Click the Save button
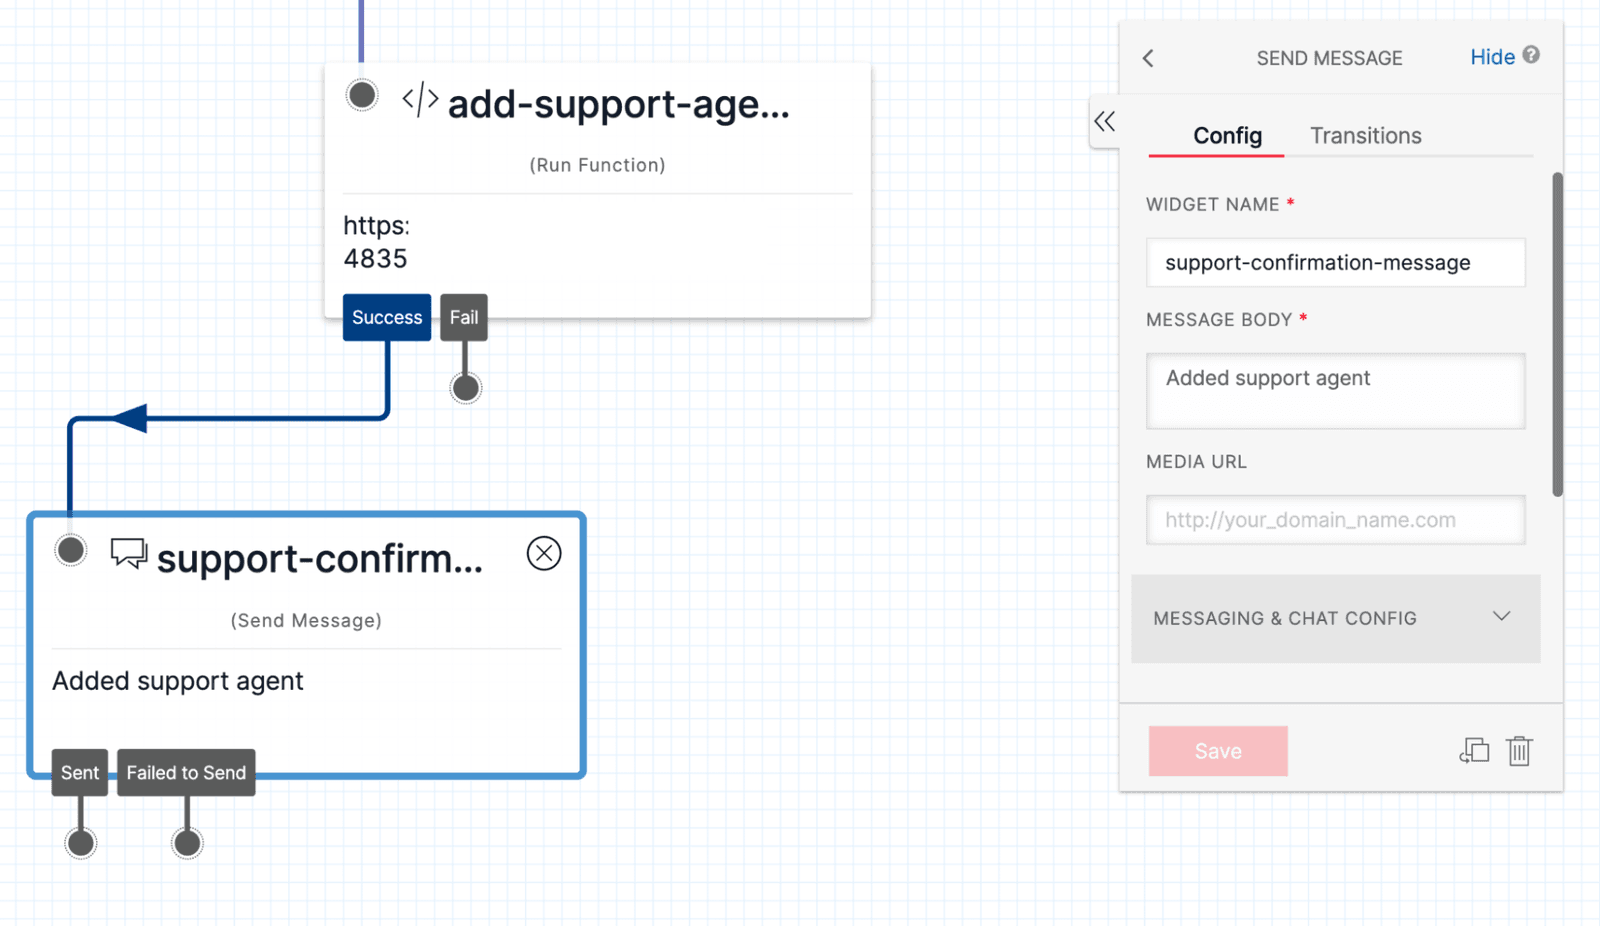The image size is (1600, 926). (x=1217, y=751)
